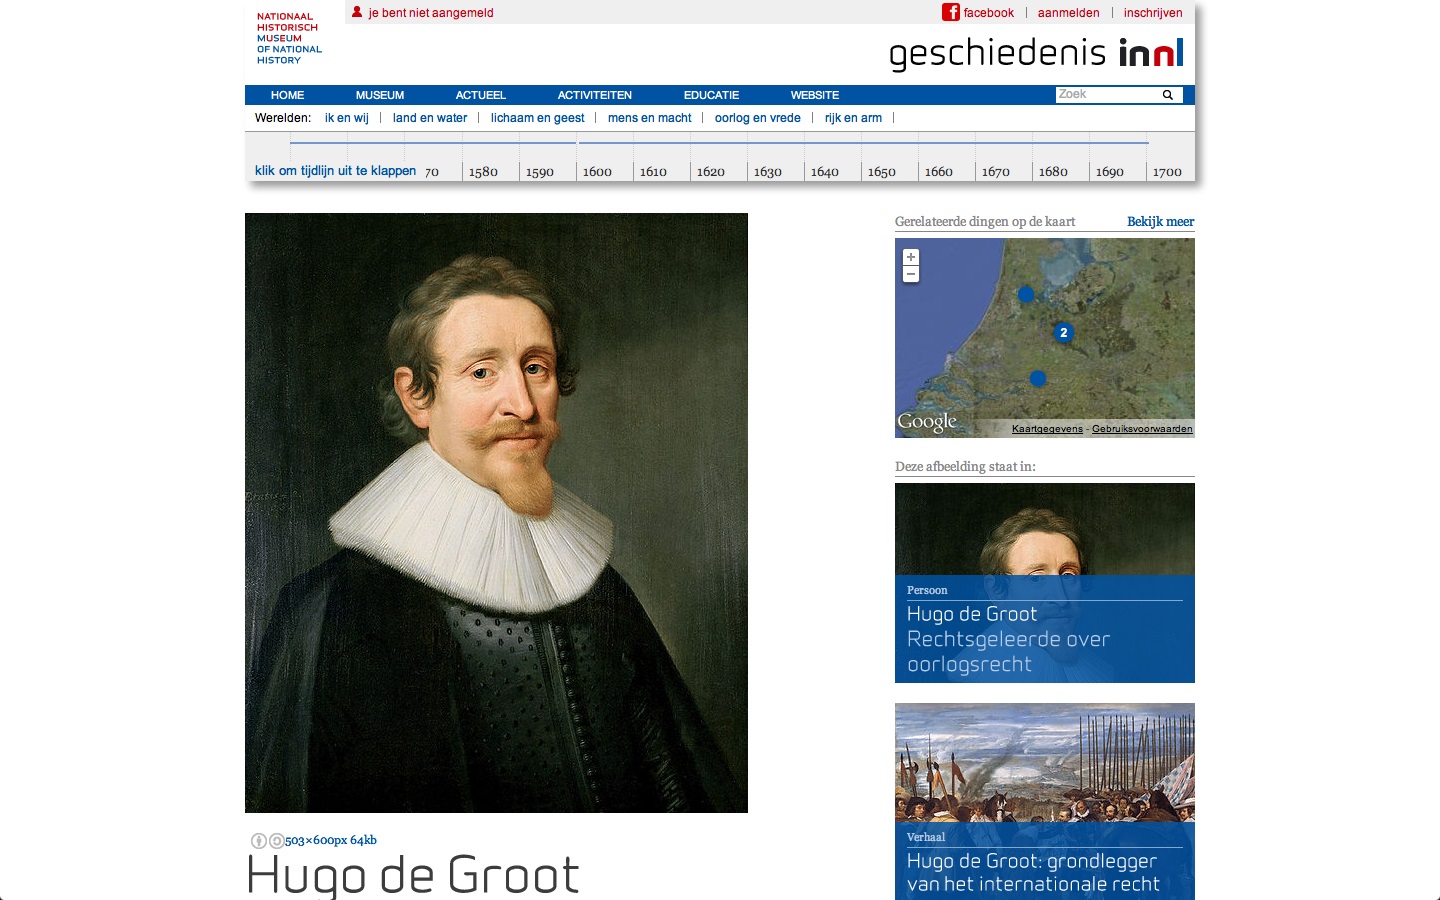Screen dimensions: 1440x900
Task: Select the 'oorlog en vrede' world link
Action: (x=757, y=118)
